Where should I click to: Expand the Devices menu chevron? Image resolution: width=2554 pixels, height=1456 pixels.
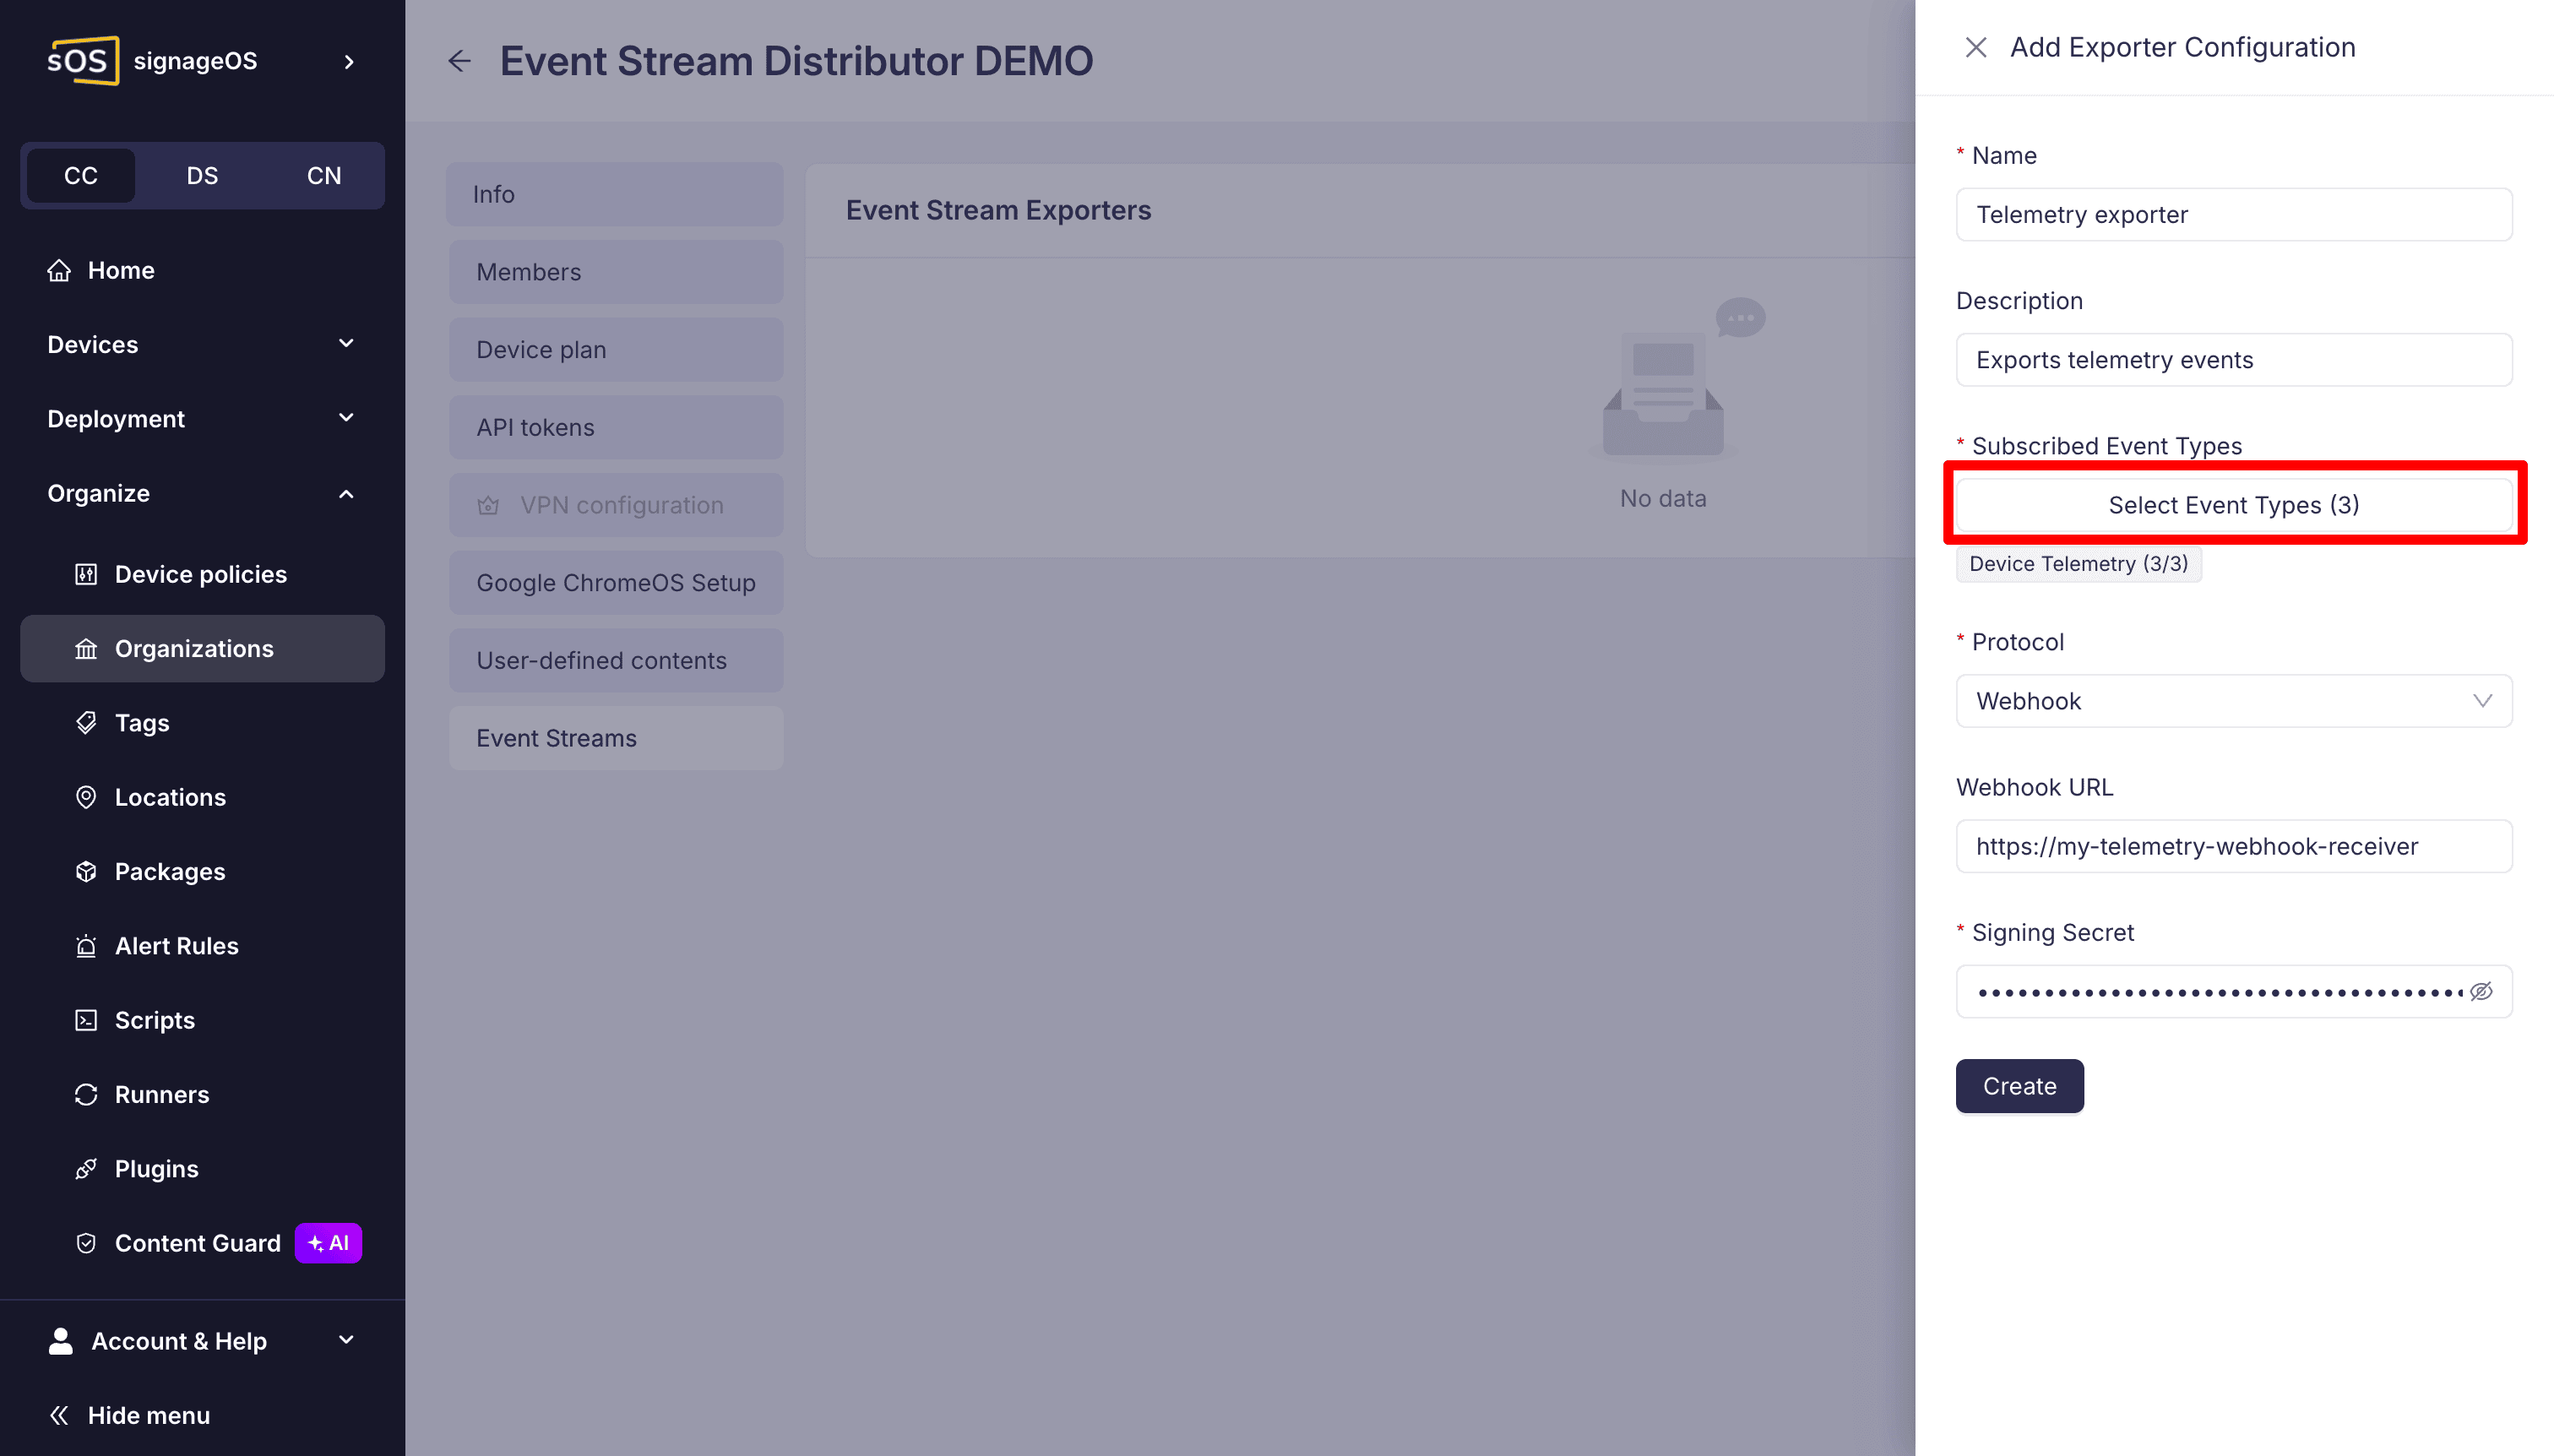point(346,344)
